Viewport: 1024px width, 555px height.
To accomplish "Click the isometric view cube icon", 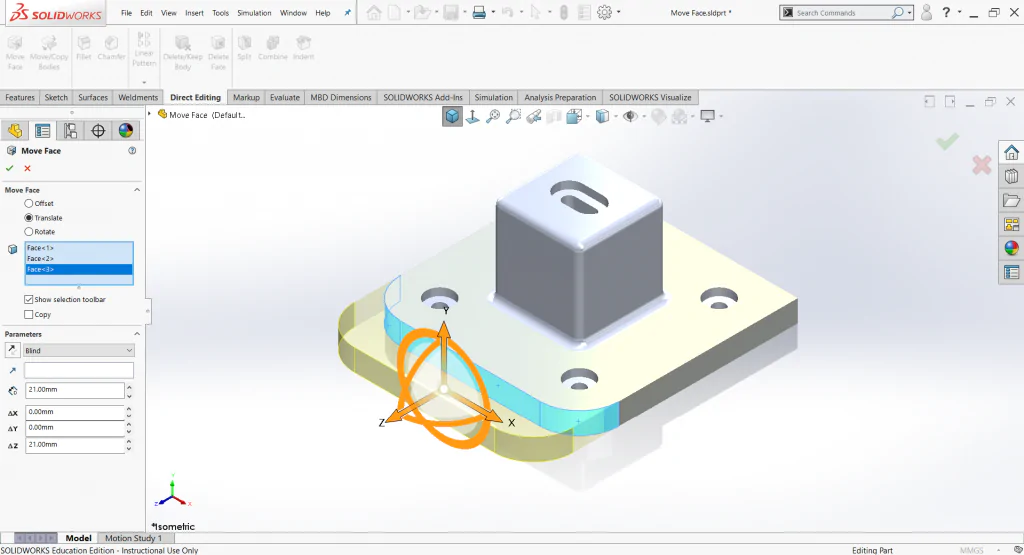I will point(452,116).
